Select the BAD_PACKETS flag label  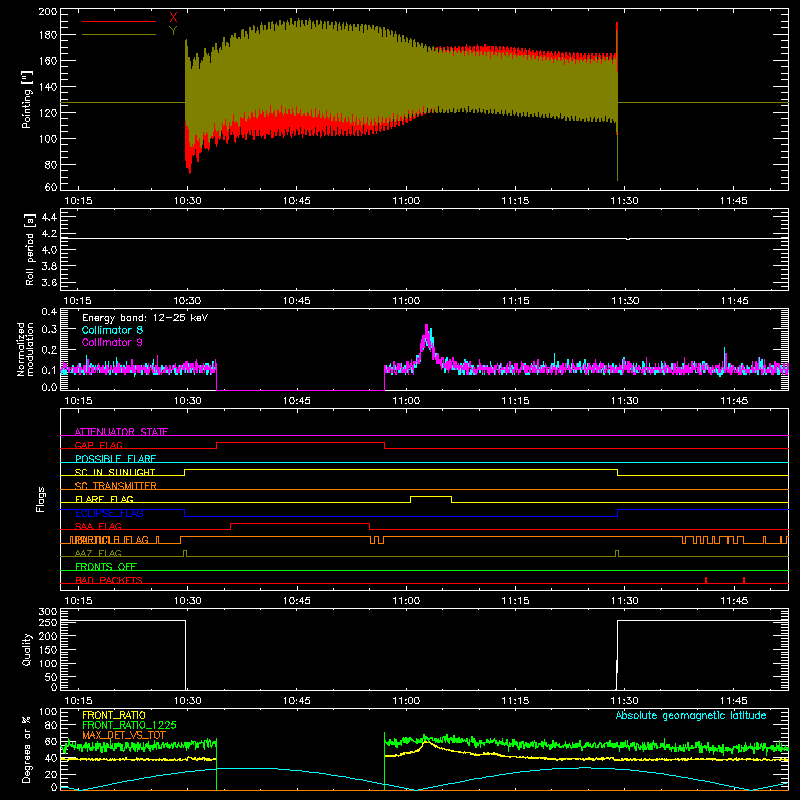(x=109, y=580)
